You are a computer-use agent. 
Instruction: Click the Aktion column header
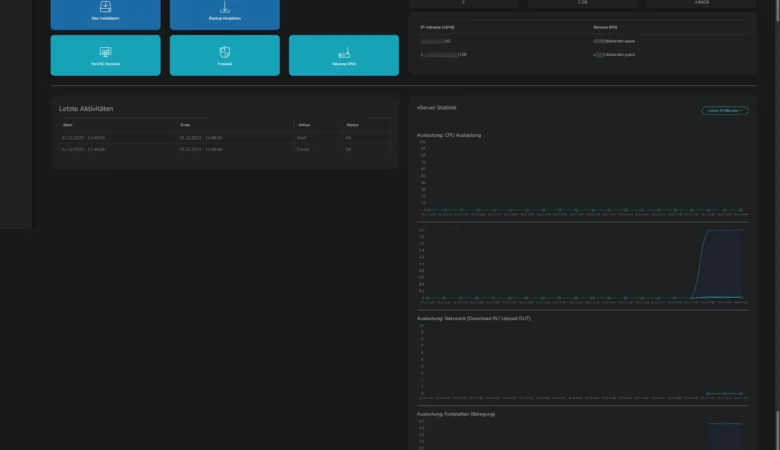click(x=304, y=125)
